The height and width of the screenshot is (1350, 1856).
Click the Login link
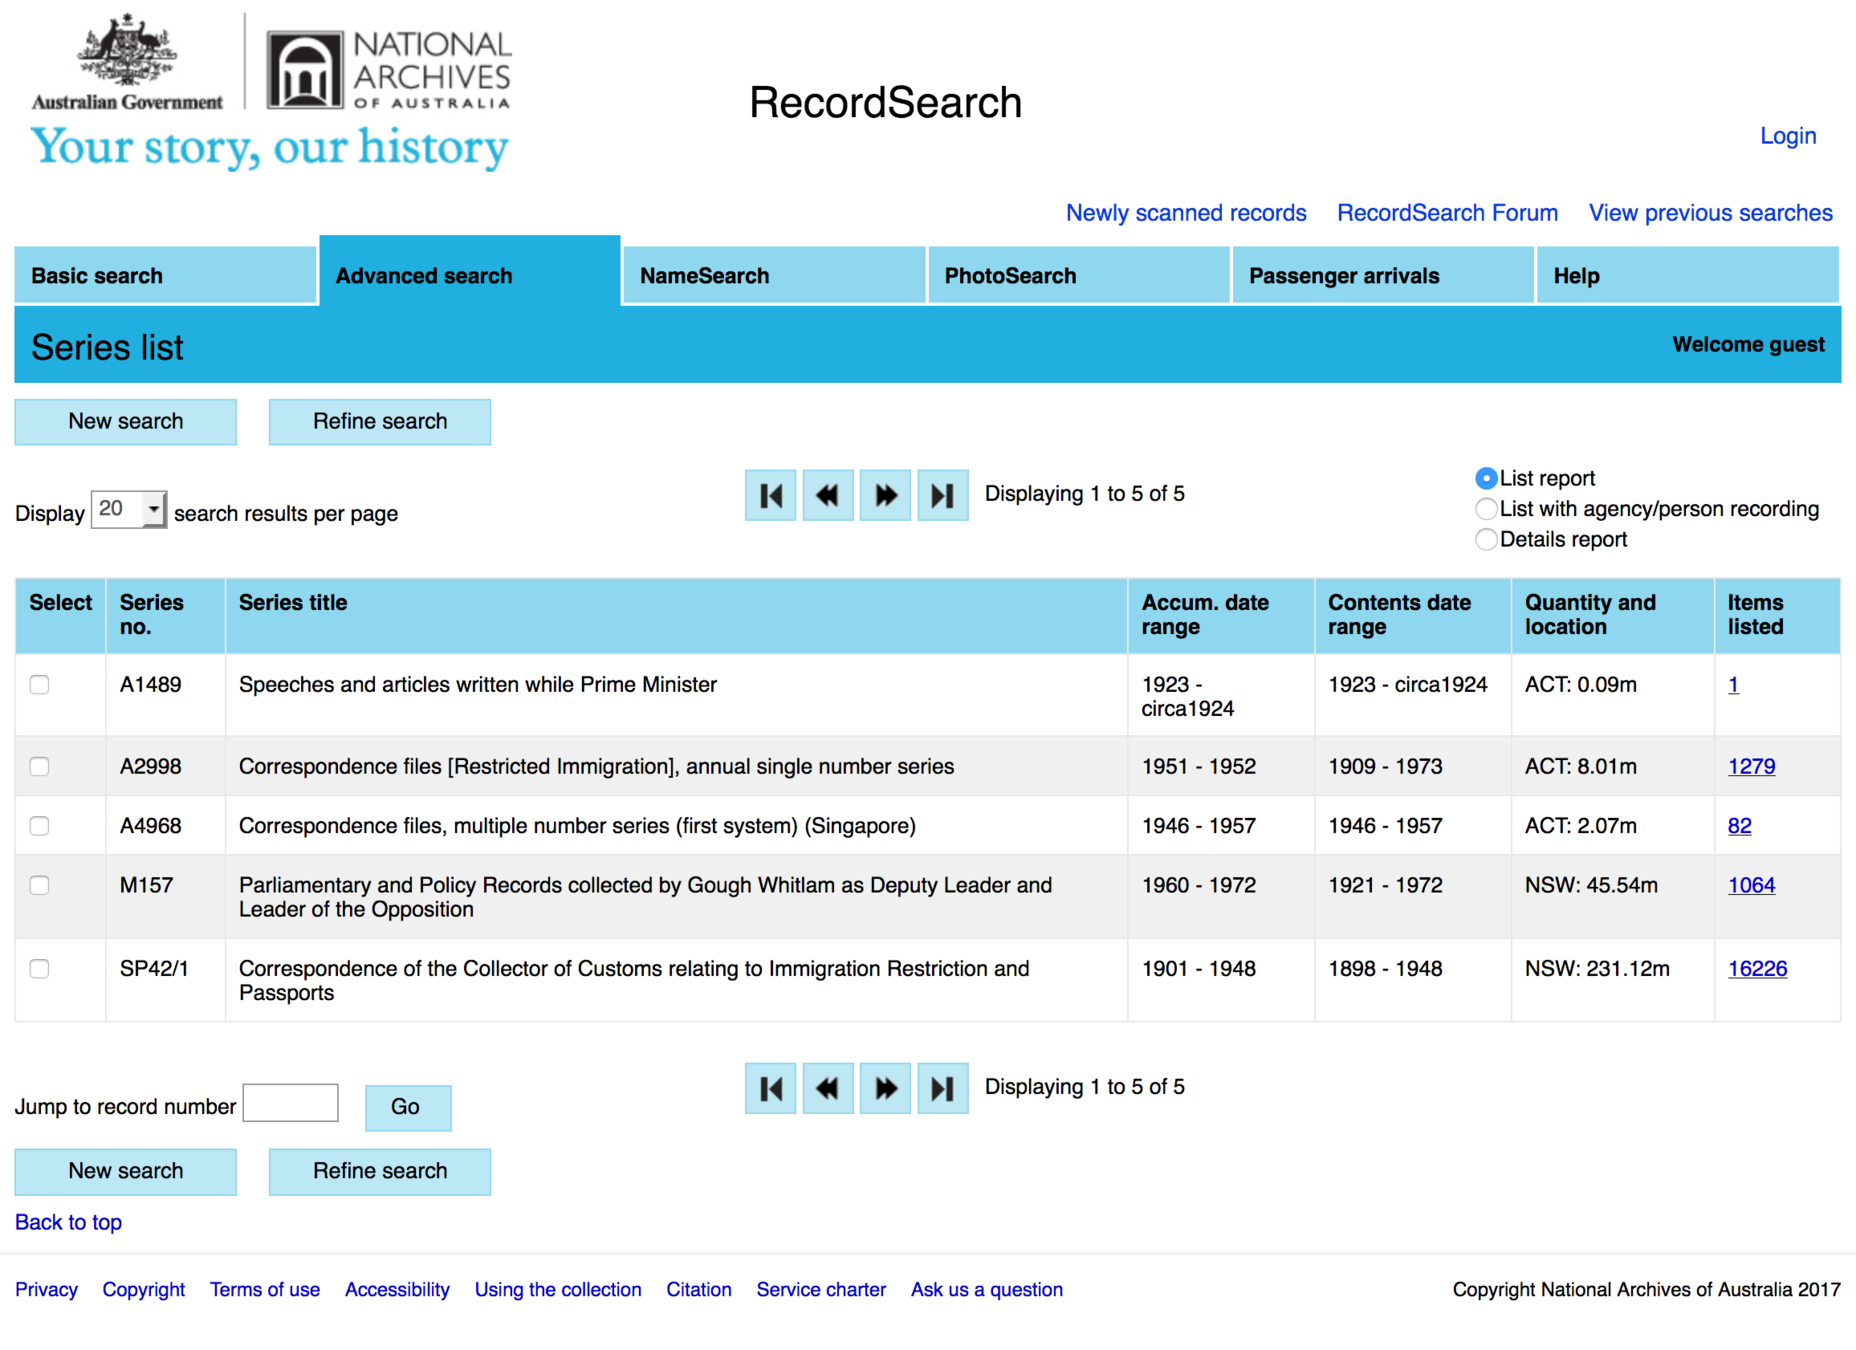(x=1788, y=136)
